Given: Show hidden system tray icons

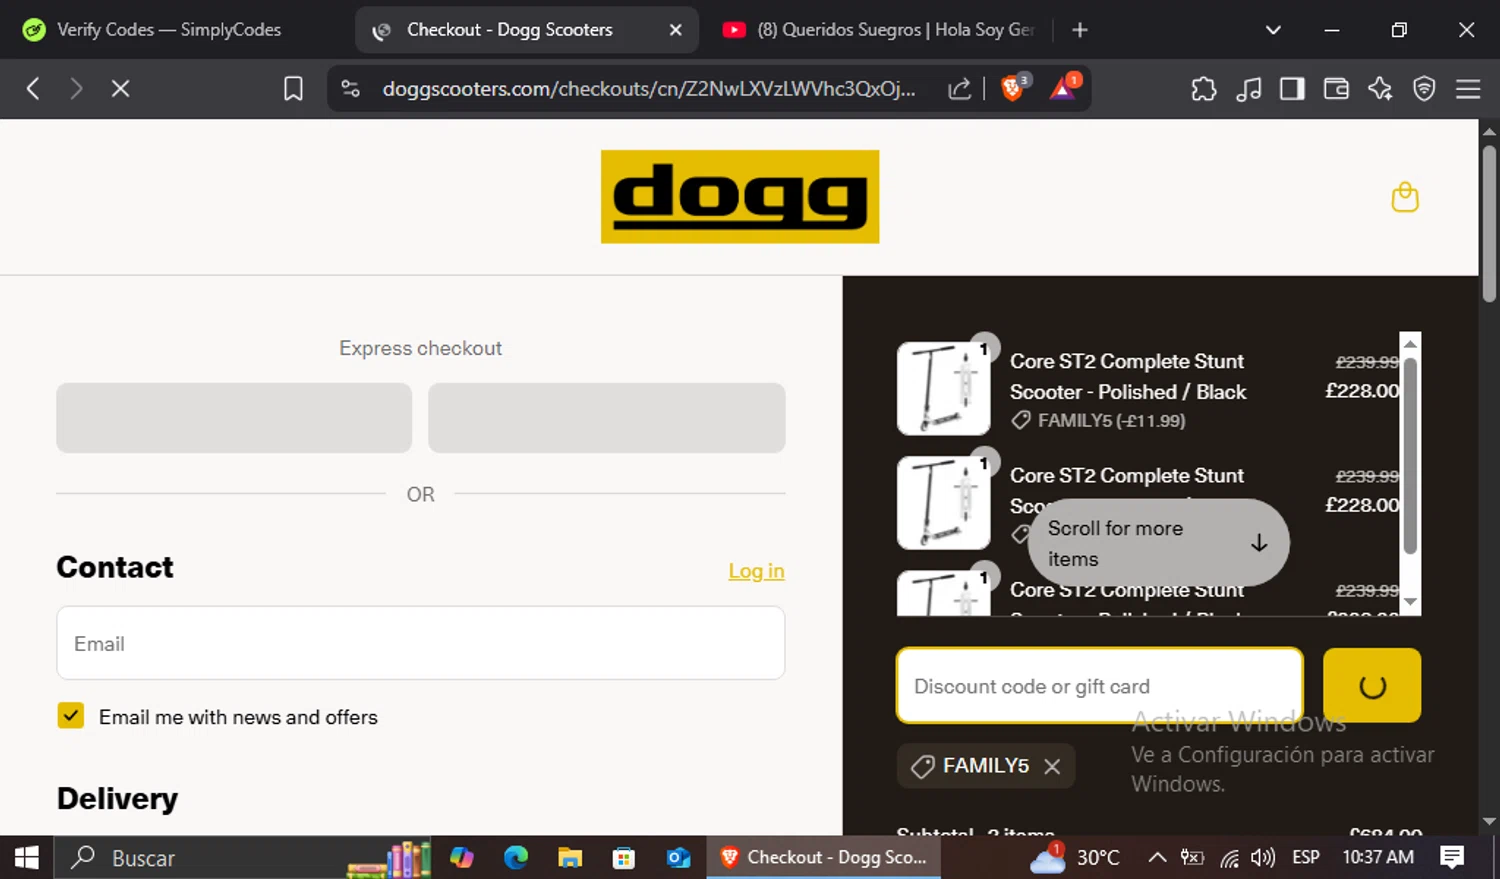Looking at the screenshot, I should 1157,857.
